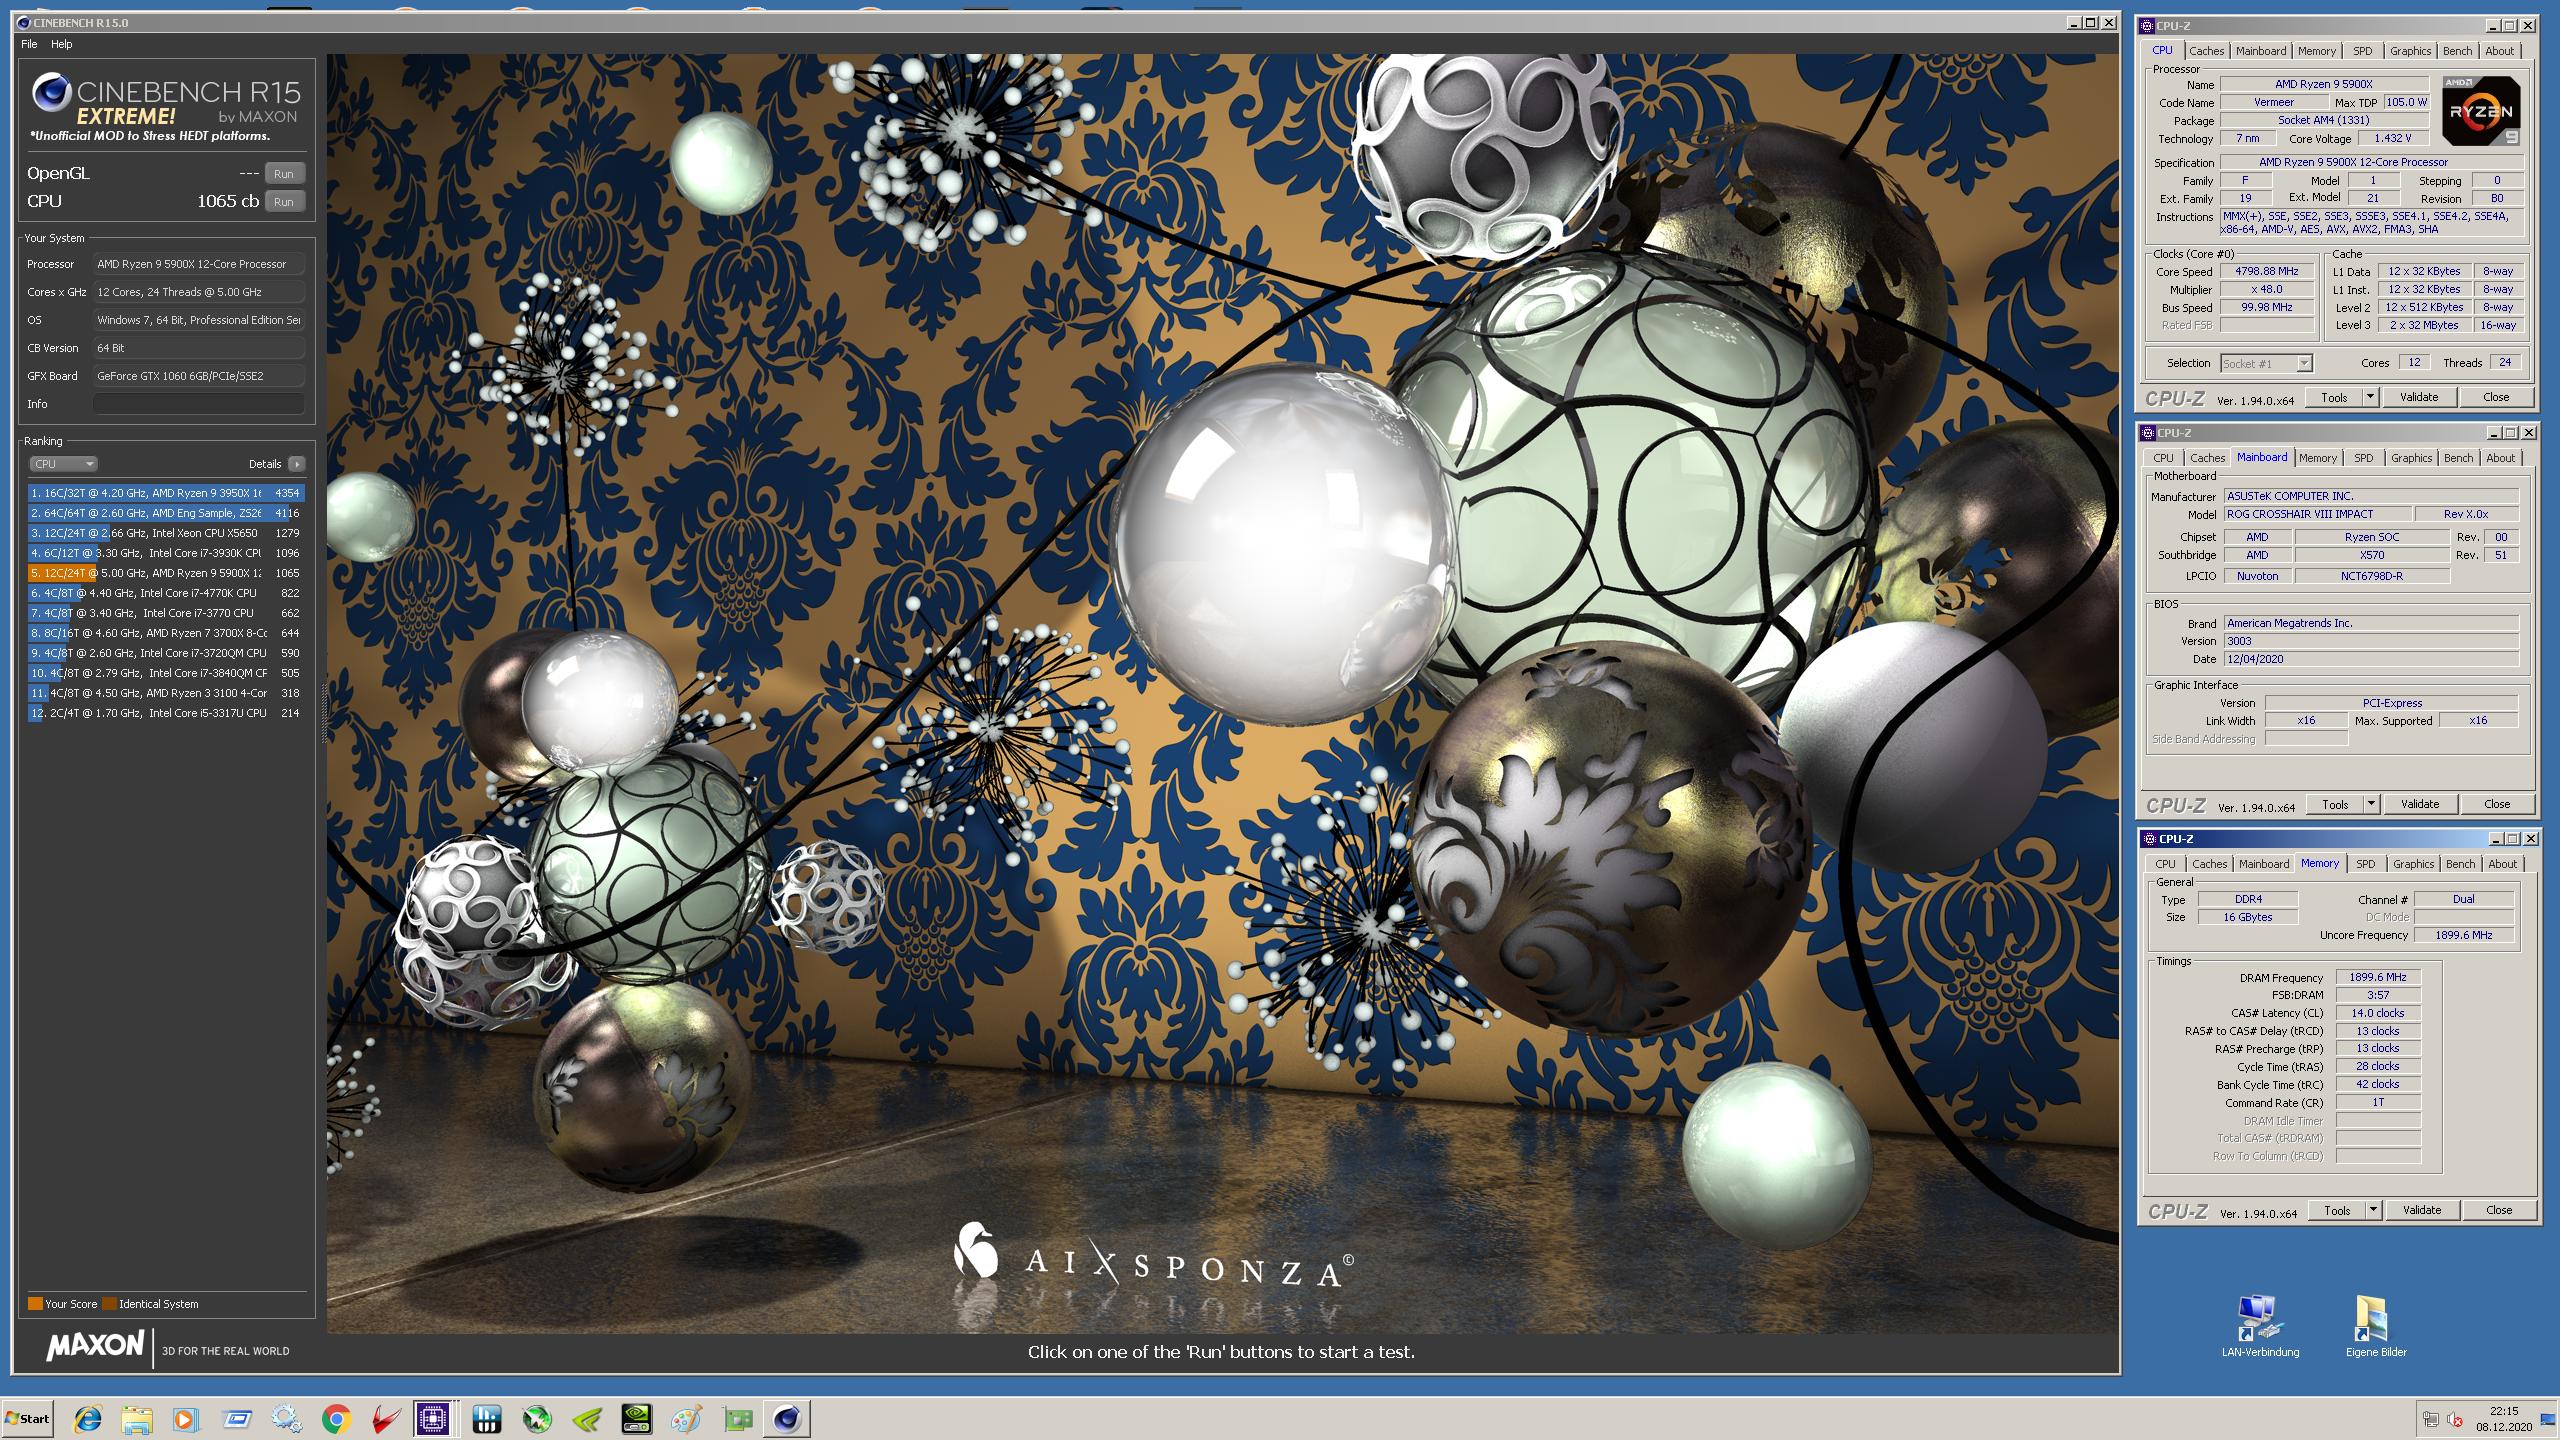This screenshot has height=1440, width=2560.
Task: Select ranking row AMD Ryzen 7 3700X
Action: pyautogui.click(x=165, y=633)
